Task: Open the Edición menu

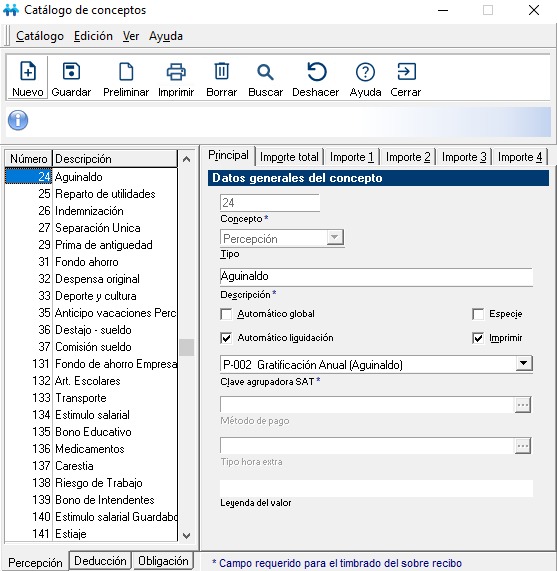Action: 93,36
